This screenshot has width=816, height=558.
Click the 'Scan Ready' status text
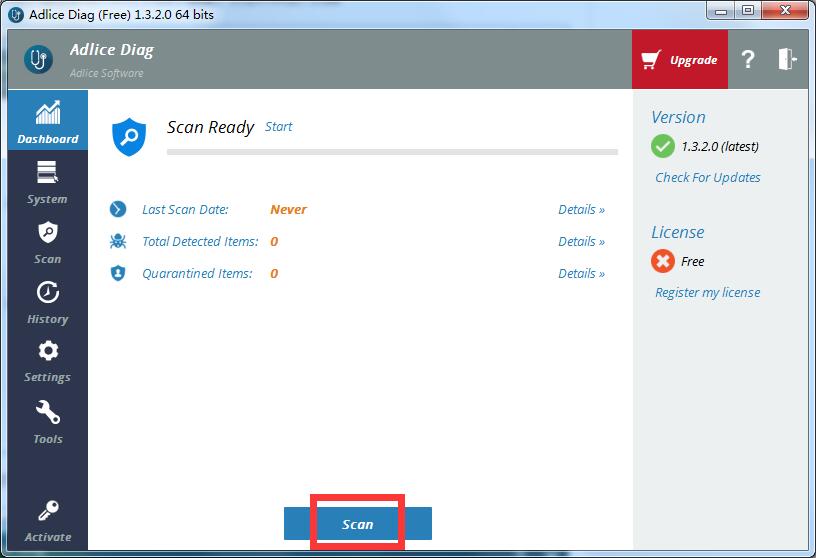click(210, 127)
